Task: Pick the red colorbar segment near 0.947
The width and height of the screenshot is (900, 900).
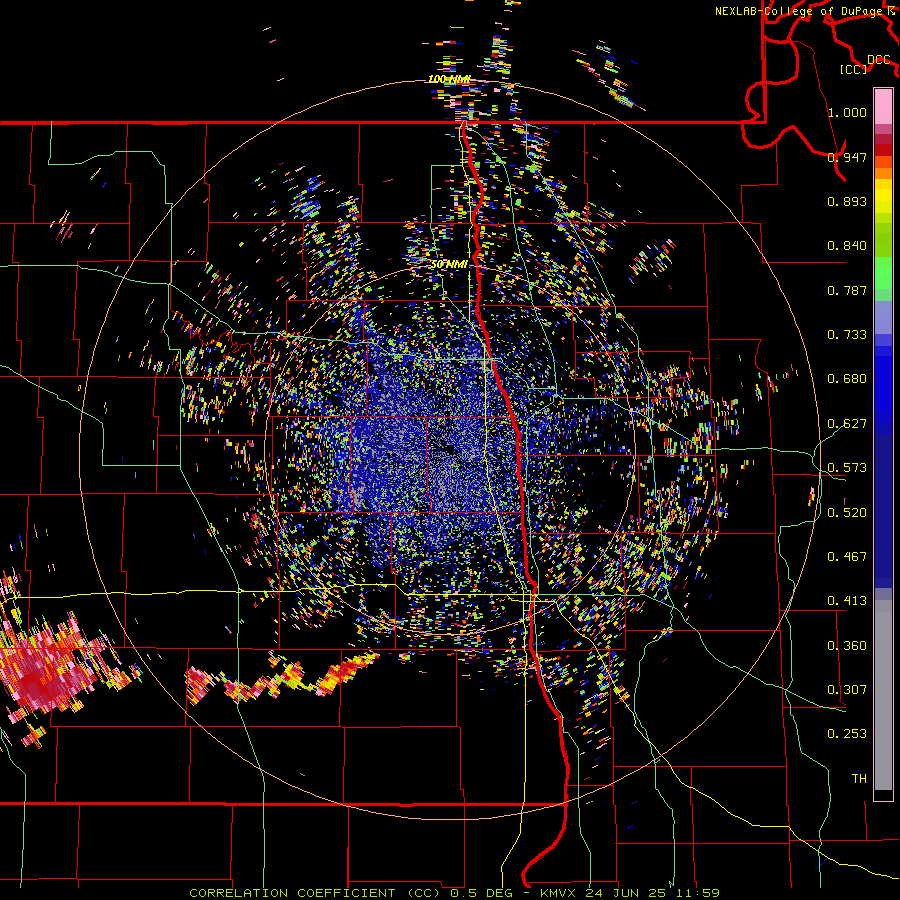Action: click(x=883, y=149)
